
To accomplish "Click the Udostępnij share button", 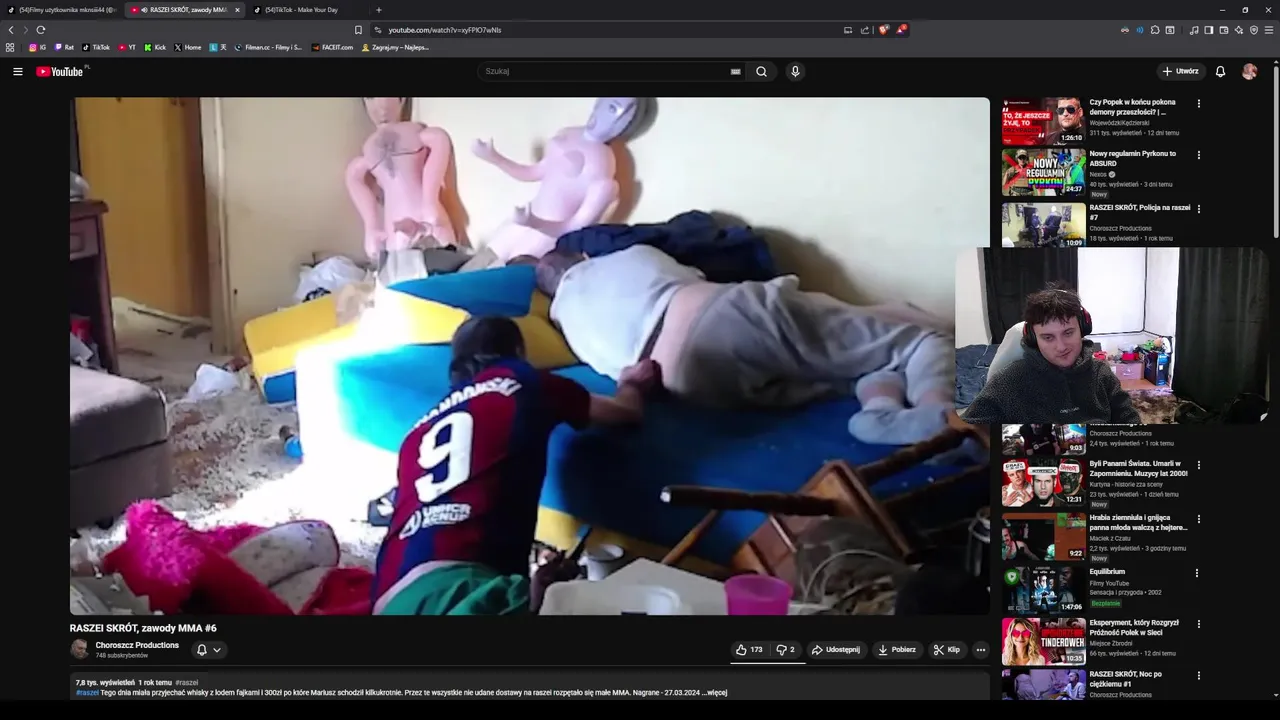I will pos(836,650).
